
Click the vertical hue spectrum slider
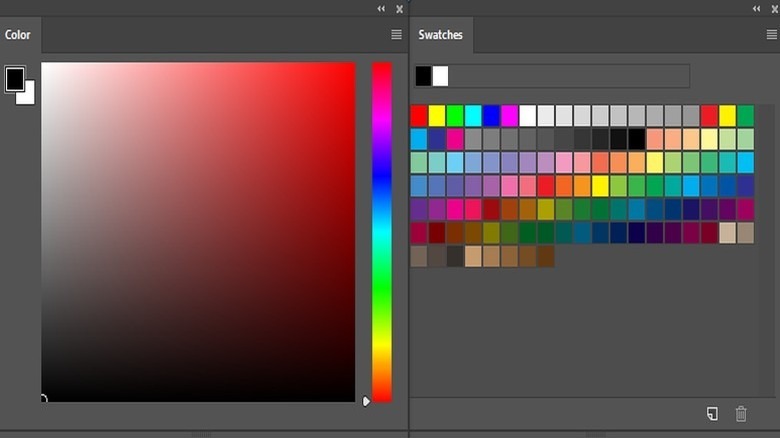pyautogui.click(x=382, y=230)
